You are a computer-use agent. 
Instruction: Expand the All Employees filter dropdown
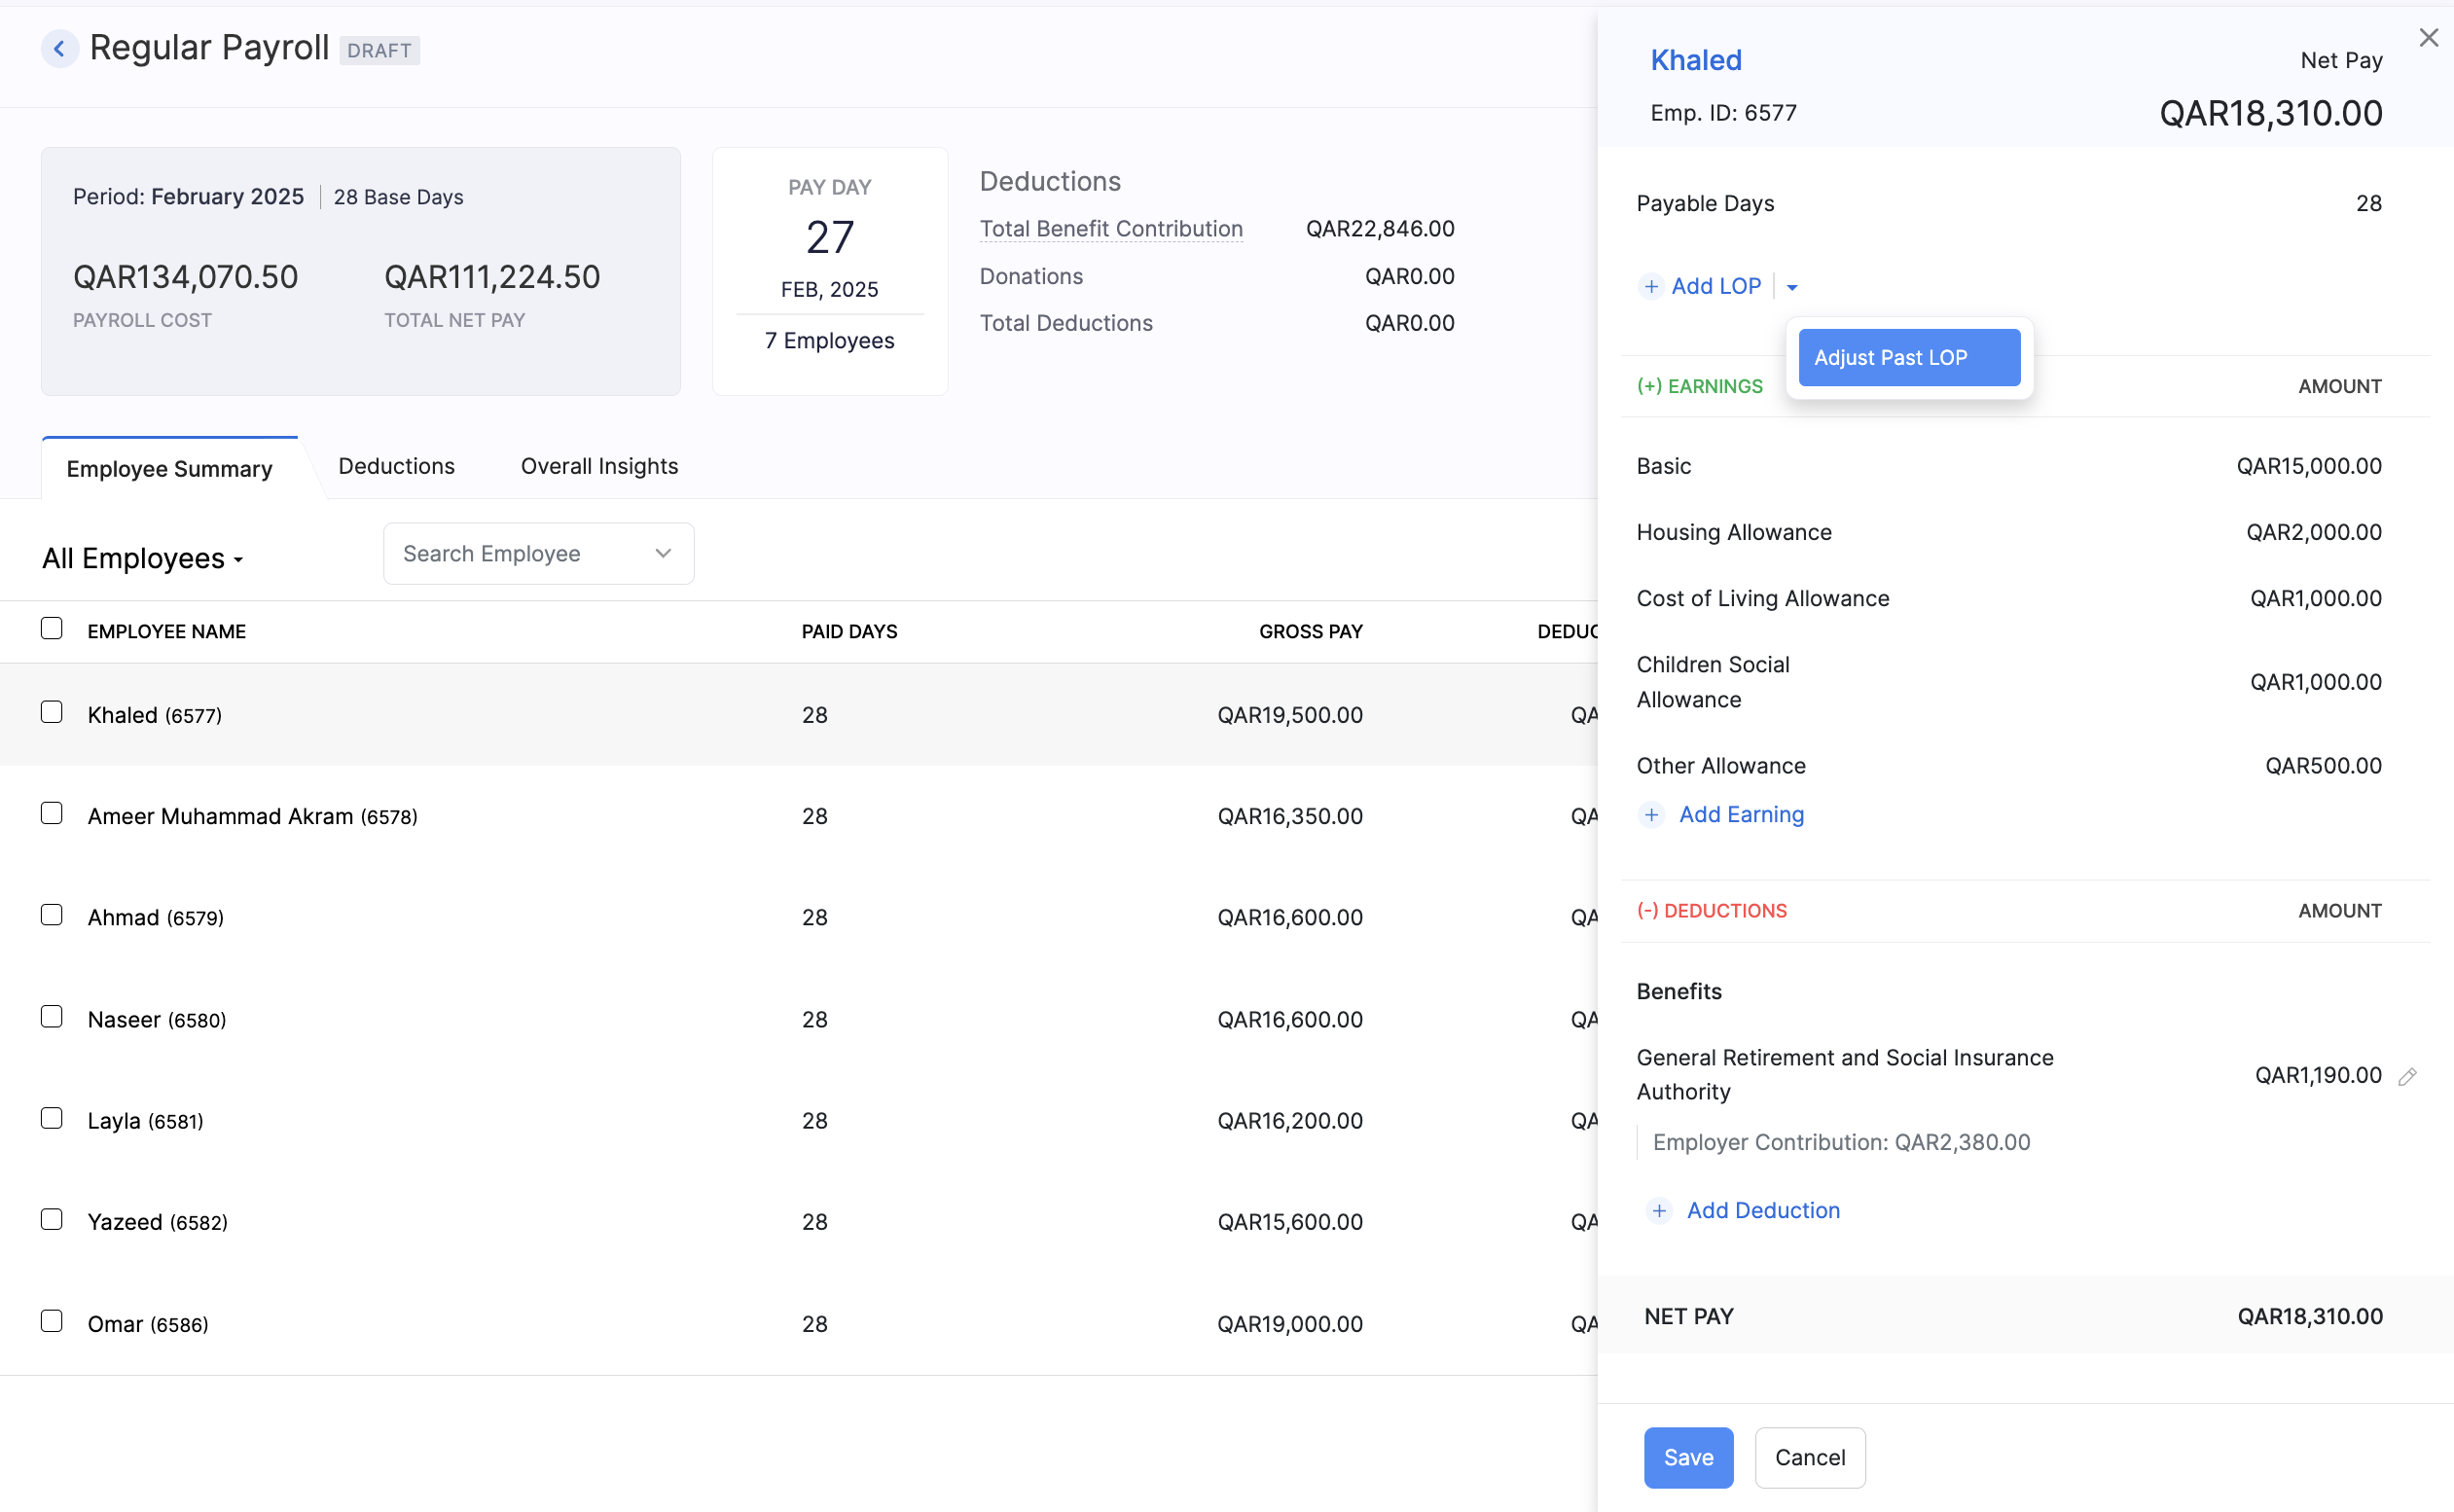pos(142,558)
